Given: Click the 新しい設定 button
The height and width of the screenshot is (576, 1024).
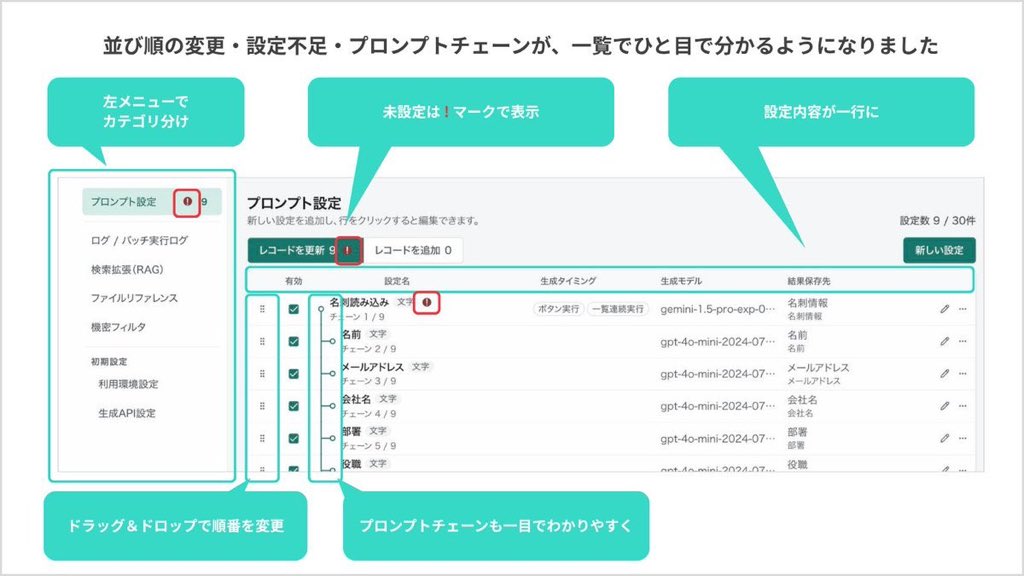Looking at the screenshot, I should 939,250.
